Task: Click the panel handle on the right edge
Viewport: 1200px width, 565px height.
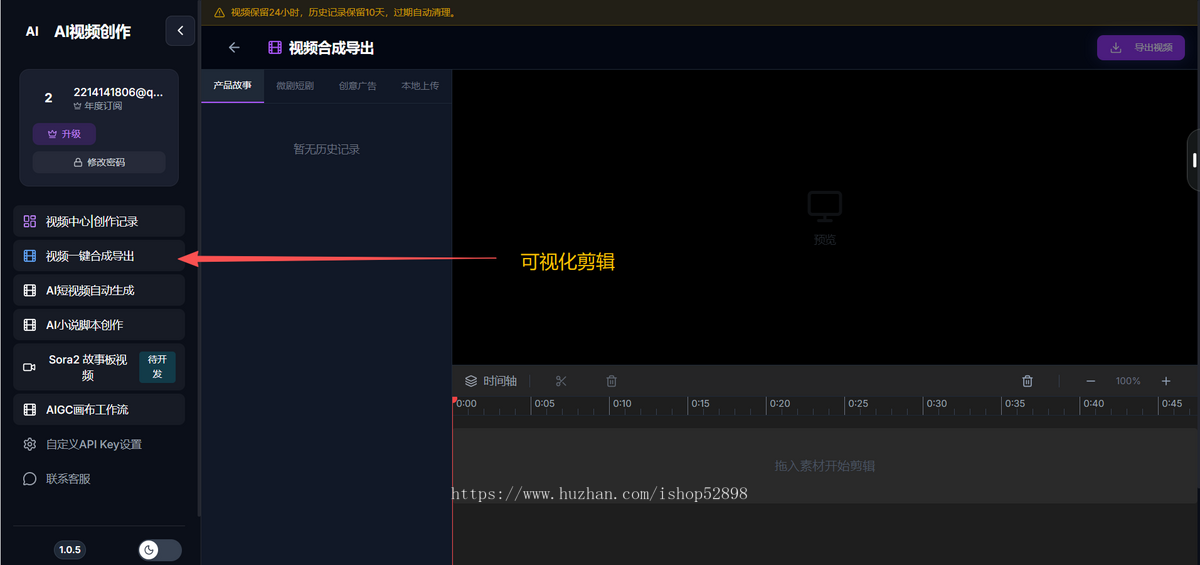Action: coord(1193,160)
